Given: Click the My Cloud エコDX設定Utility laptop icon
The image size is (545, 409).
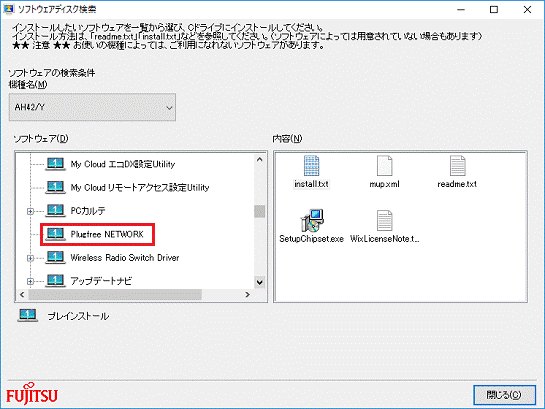Looking at the screenshot, I should point(55,164).
